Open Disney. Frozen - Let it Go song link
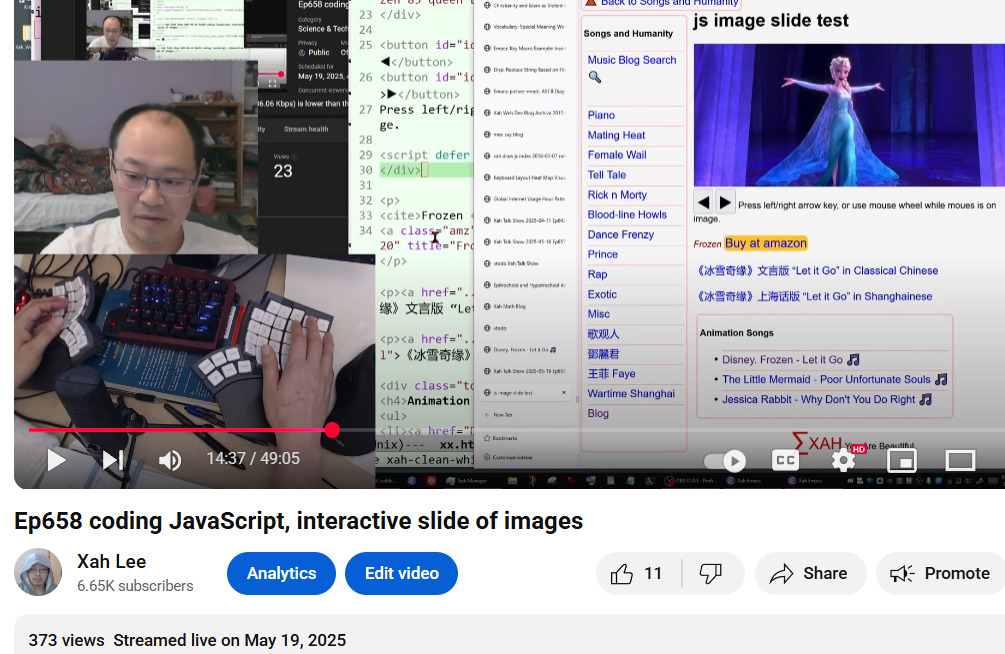This screenshot has width=1005, height=654. point(790,360)
